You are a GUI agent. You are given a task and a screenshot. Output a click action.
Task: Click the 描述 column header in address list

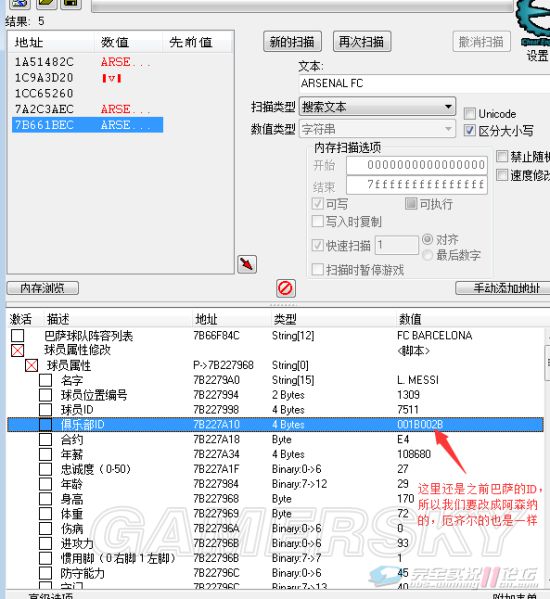pyautogui.click(x=58, y=319)
